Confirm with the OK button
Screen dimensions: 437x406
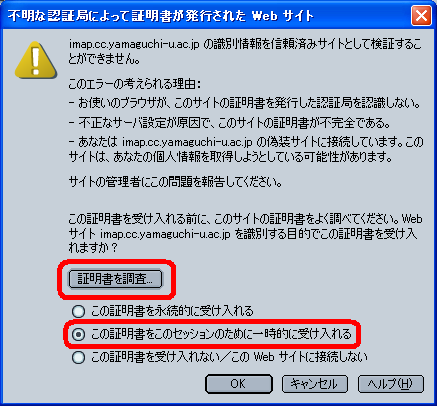tap(239, 384)
